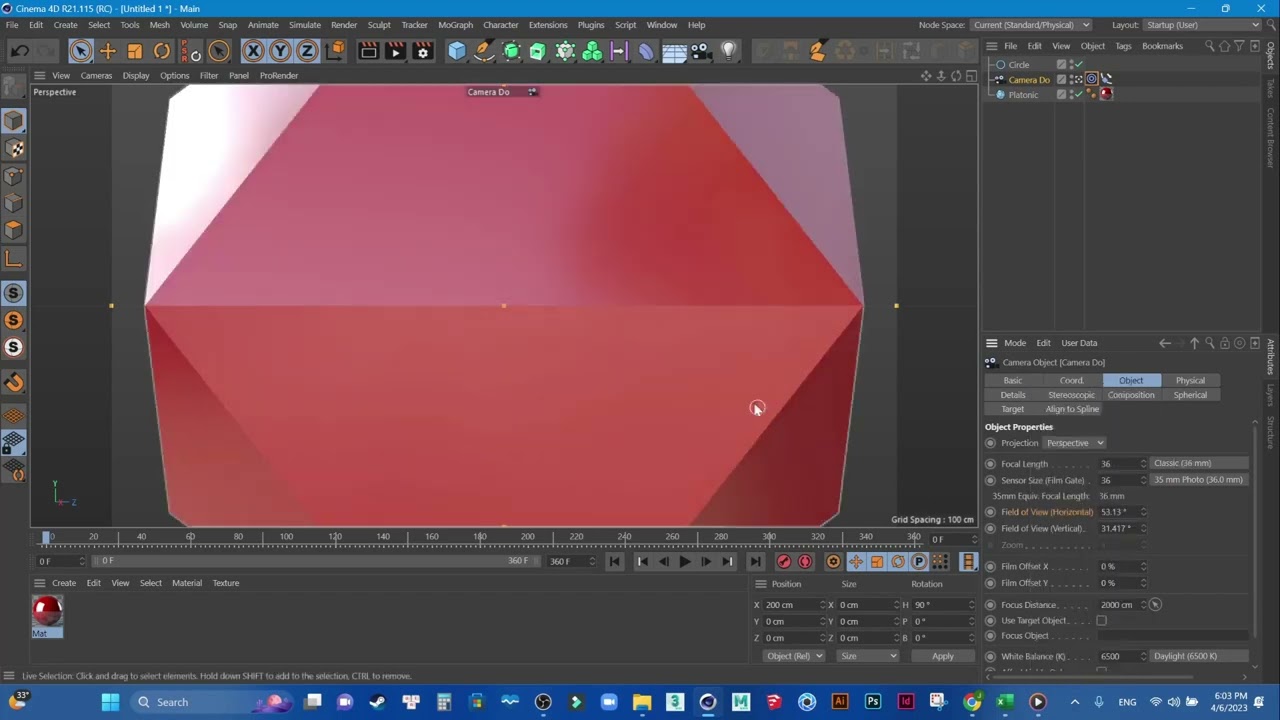Select the Scale tool in the top toolbar
The width and height of the screenshot is (1280, 720).
(x=135, y=51)
